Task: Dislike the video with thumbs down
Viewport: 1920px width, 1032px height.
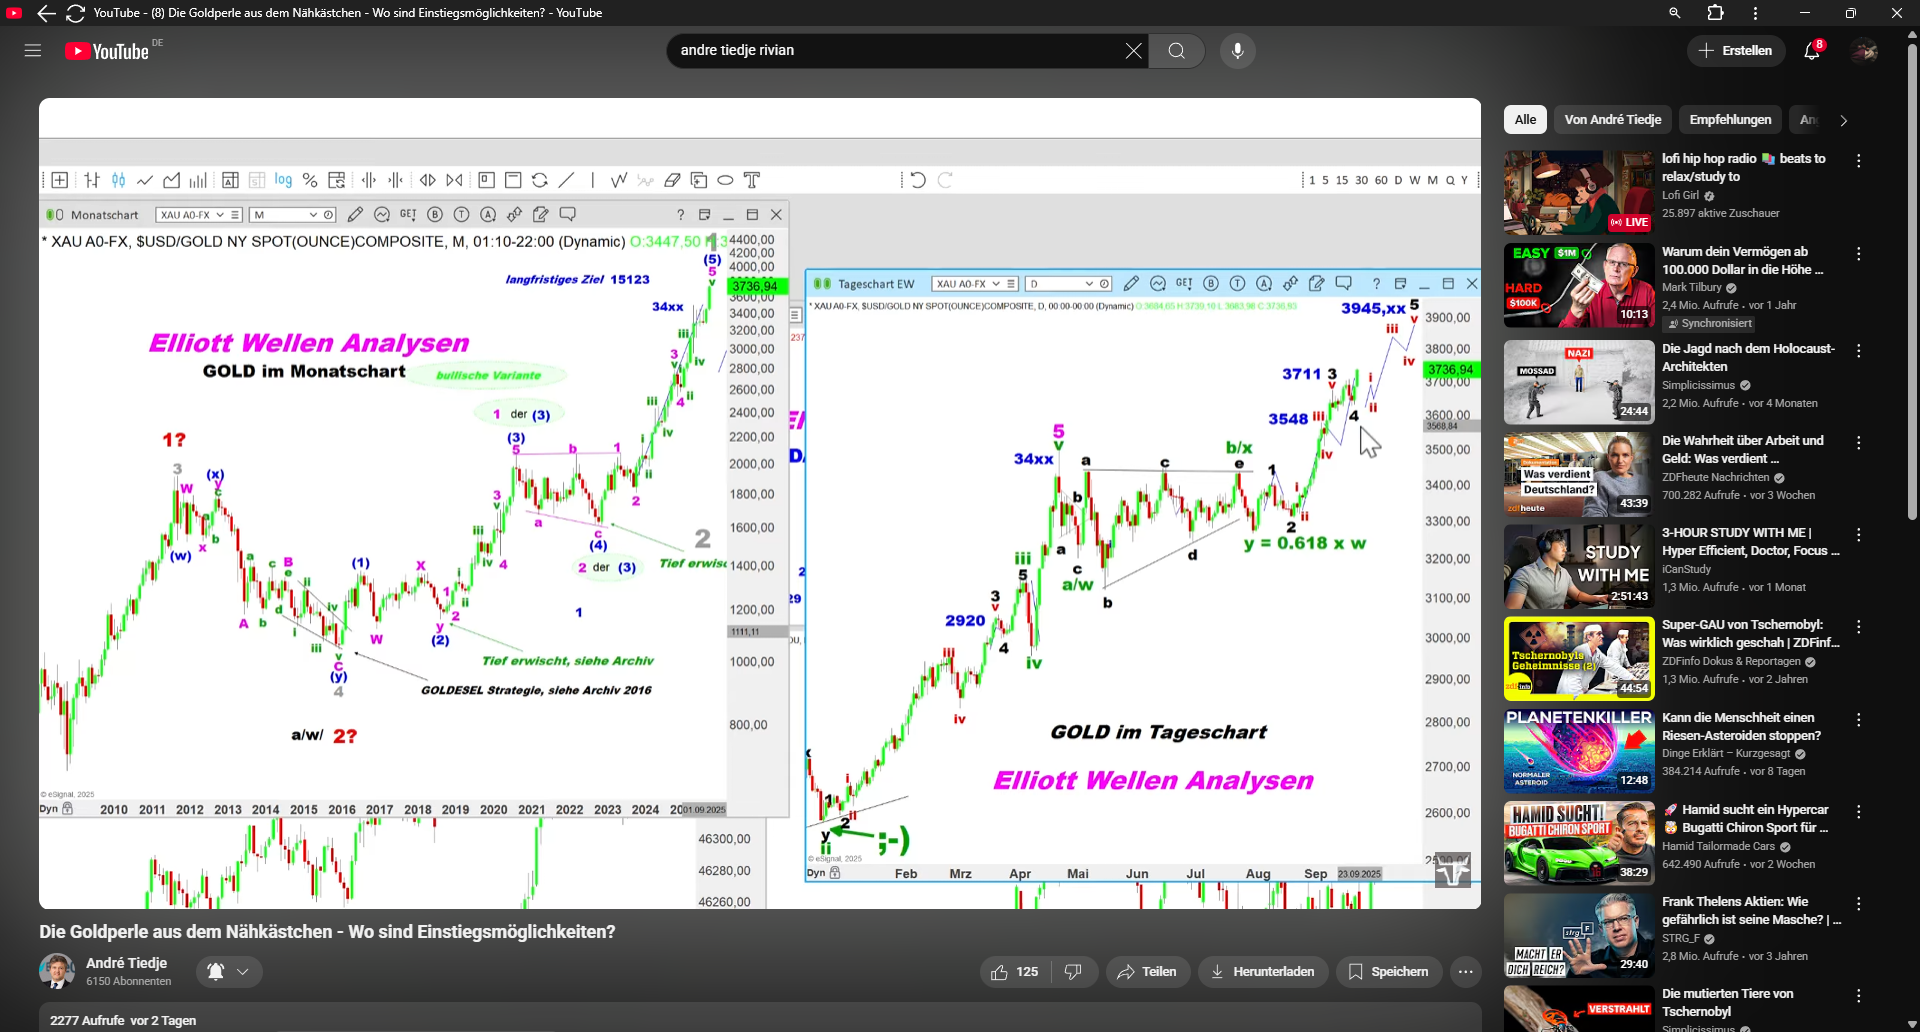Action: (x=1073, y=972)
